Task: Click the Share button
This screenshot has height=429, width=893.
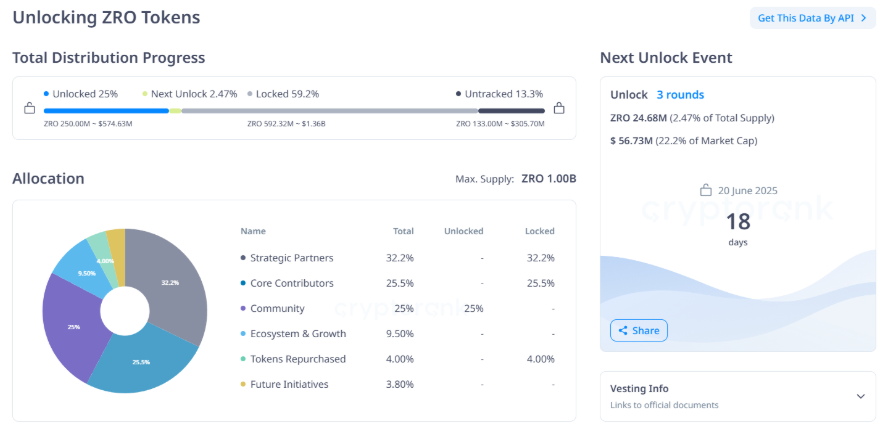Action: pyautogui.click(x=638, y=330)
